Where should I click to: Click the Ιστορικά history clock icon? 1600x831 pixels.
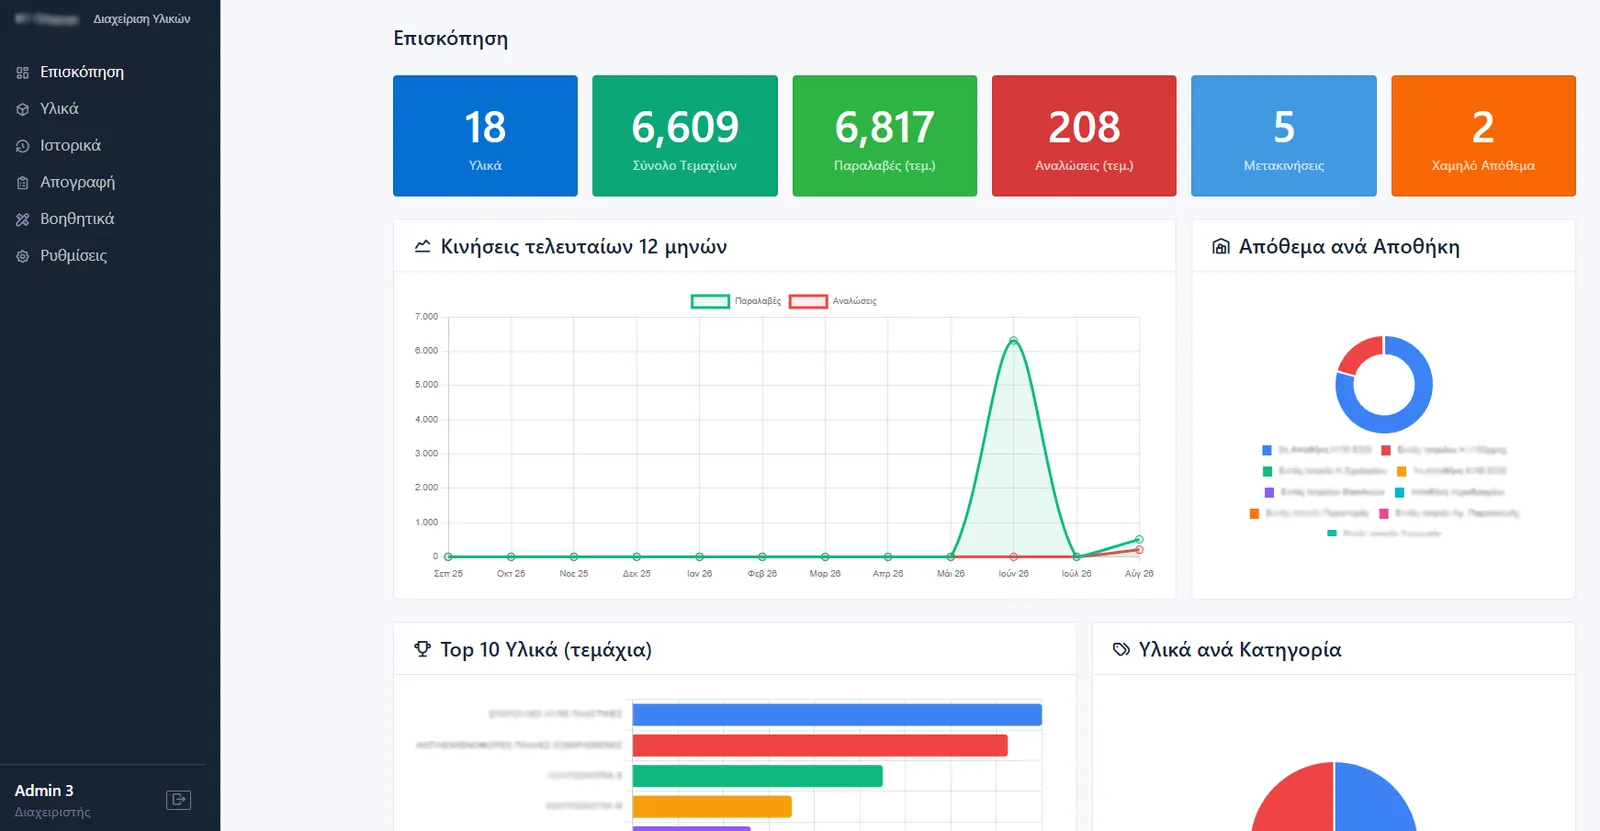22,146
